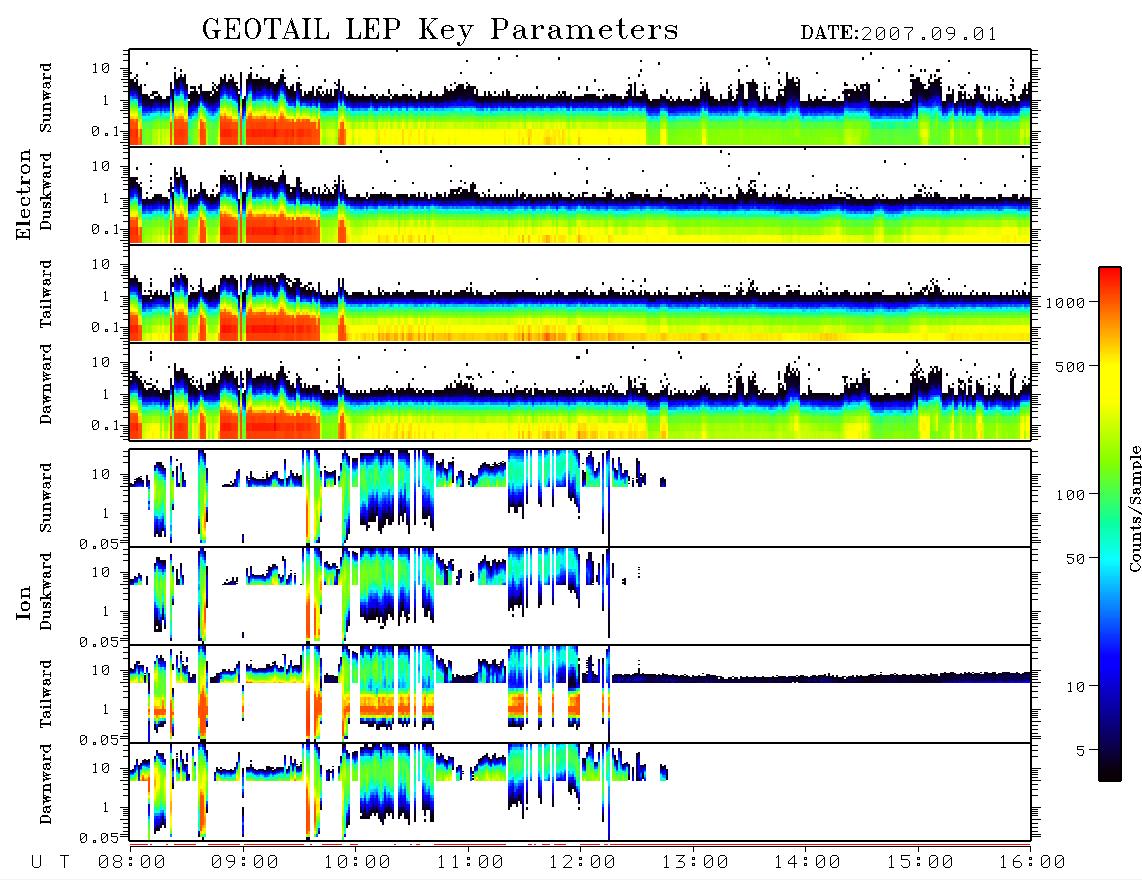Click the Electron Sunward spectrogram panel
Viewport: 1142px width, 880px height.
point(580,98)
